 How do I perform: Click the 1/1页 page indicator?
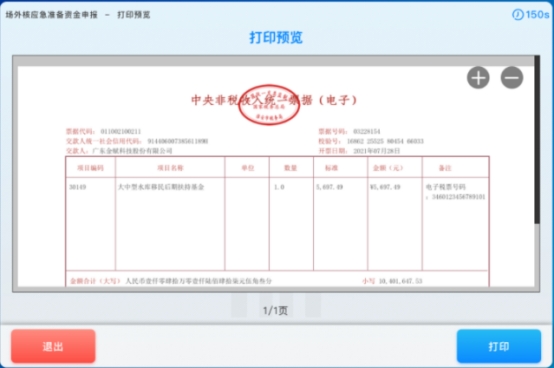(275, 310)
